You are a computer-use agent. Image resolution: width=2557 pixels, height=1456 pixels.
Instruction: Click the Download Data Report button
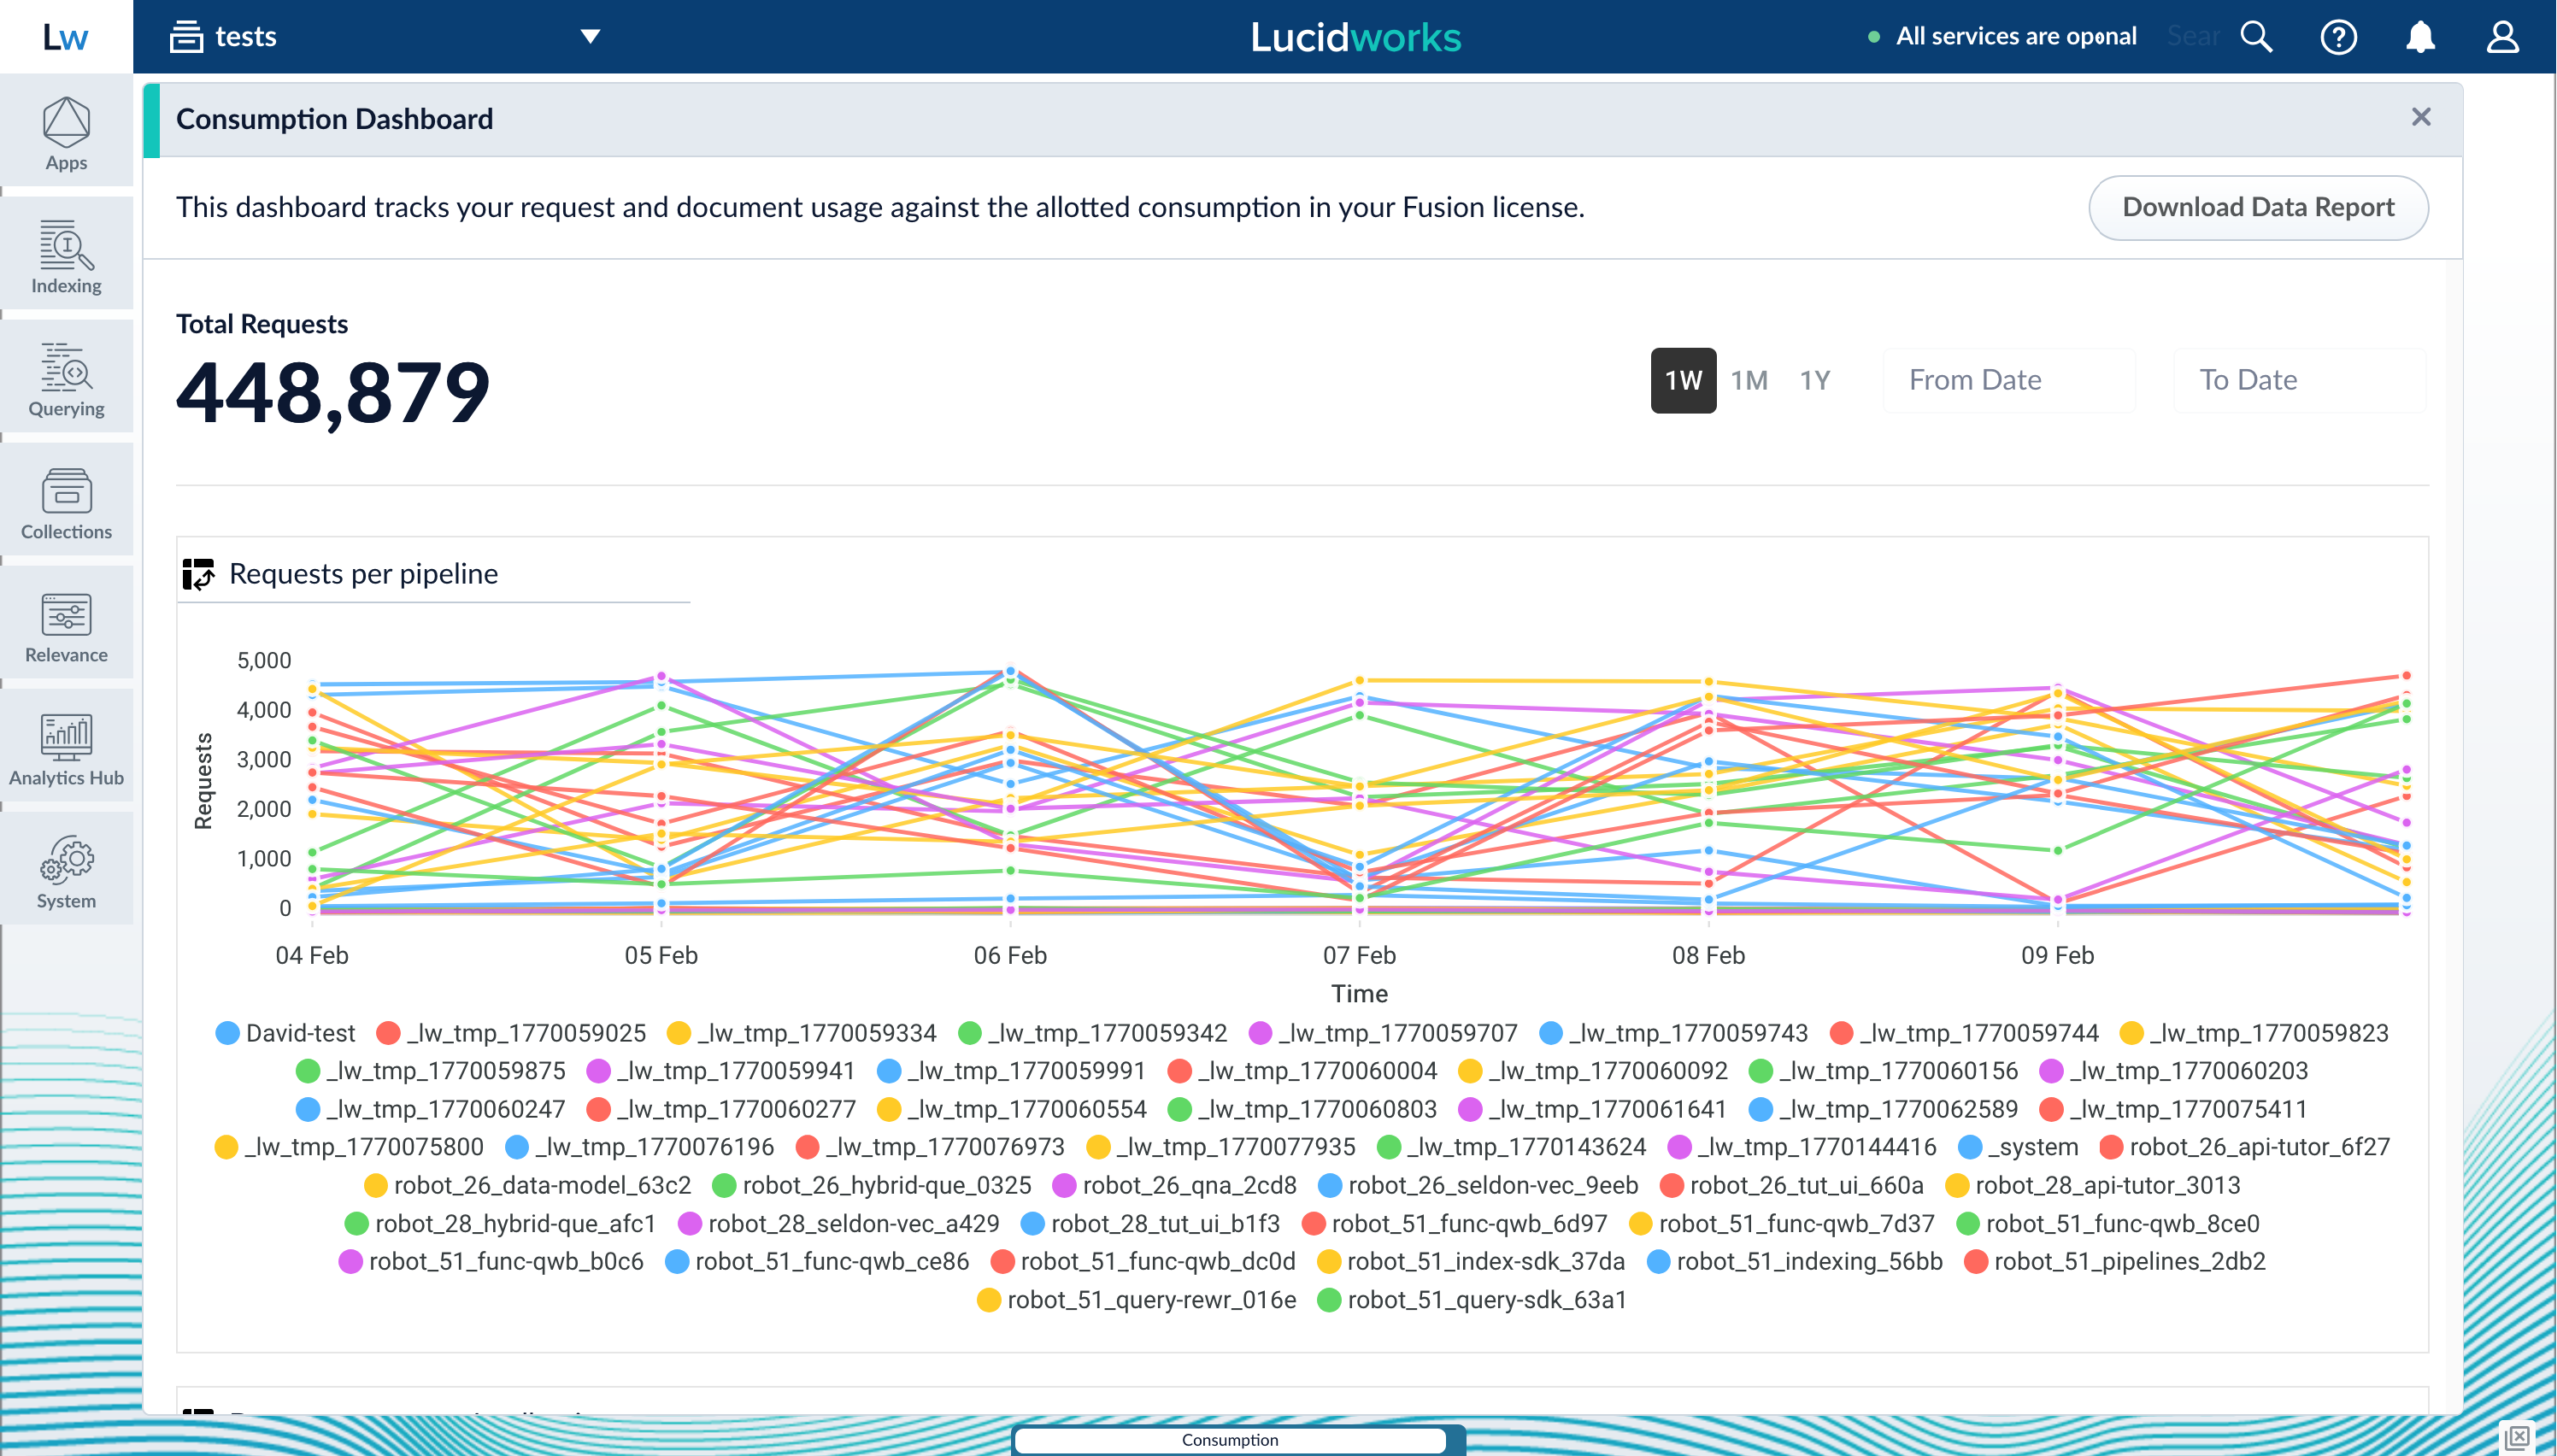pos(2258,207)
